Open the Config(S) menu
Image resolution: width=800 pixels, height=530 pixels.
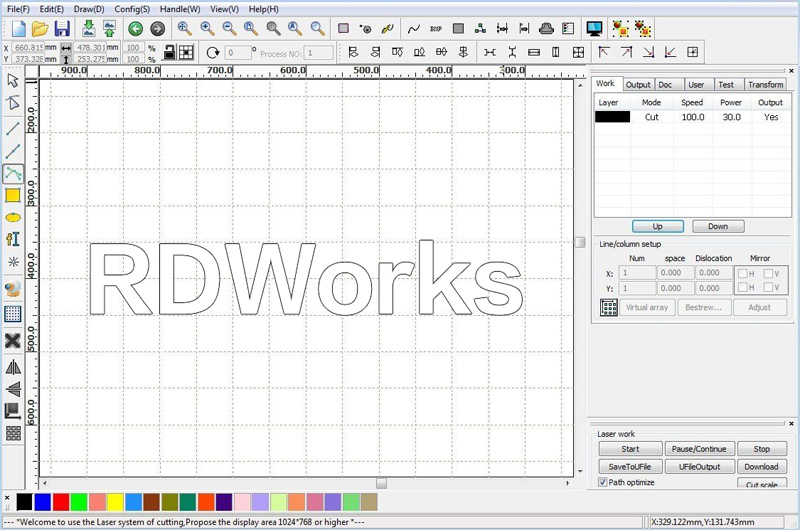tap(132, 8)
